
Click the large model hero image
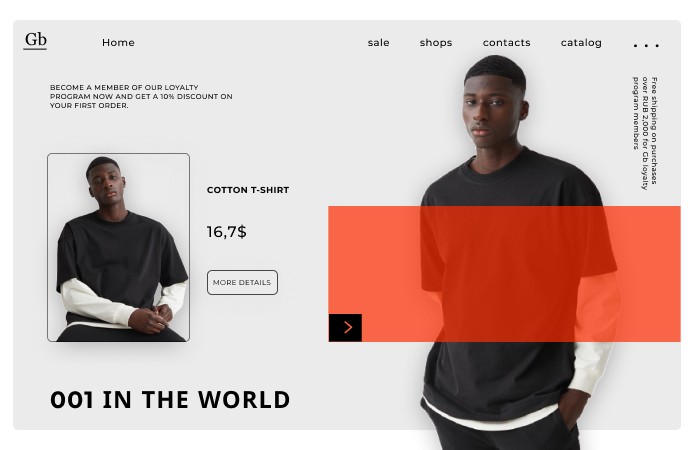518,252
